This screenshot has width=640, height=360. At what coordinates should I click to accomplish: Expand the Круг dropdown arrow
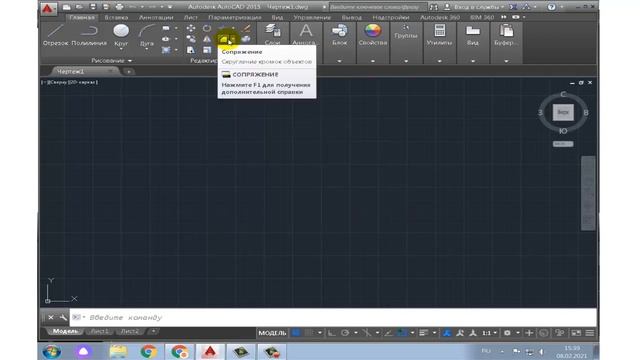(121, 49)
